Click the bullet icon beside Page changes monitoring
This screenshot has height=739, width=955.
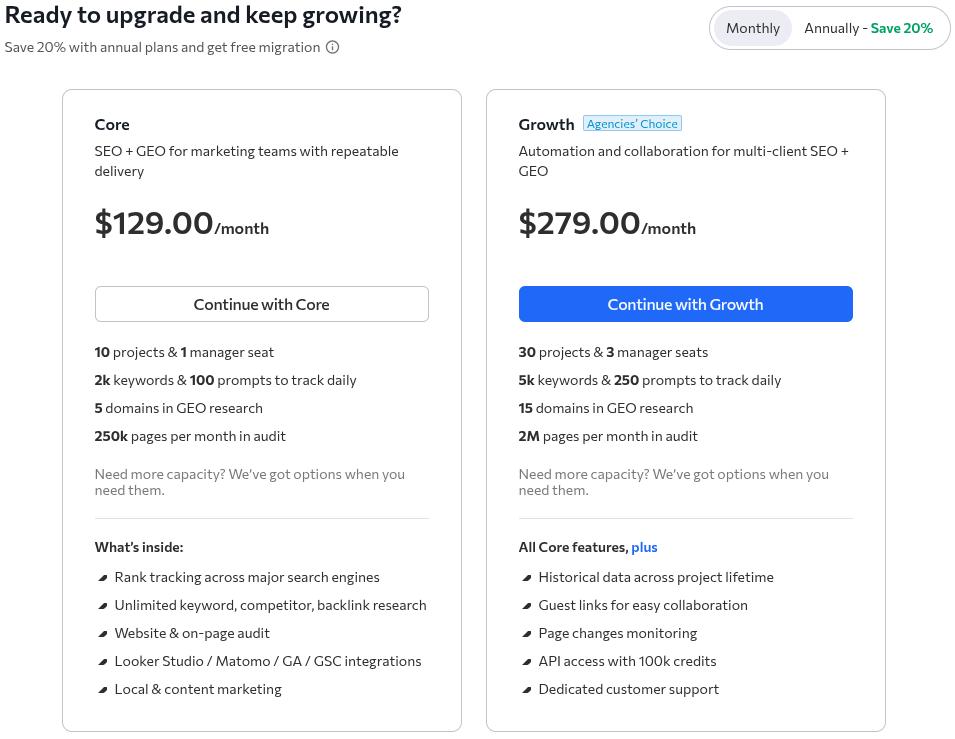526,633
